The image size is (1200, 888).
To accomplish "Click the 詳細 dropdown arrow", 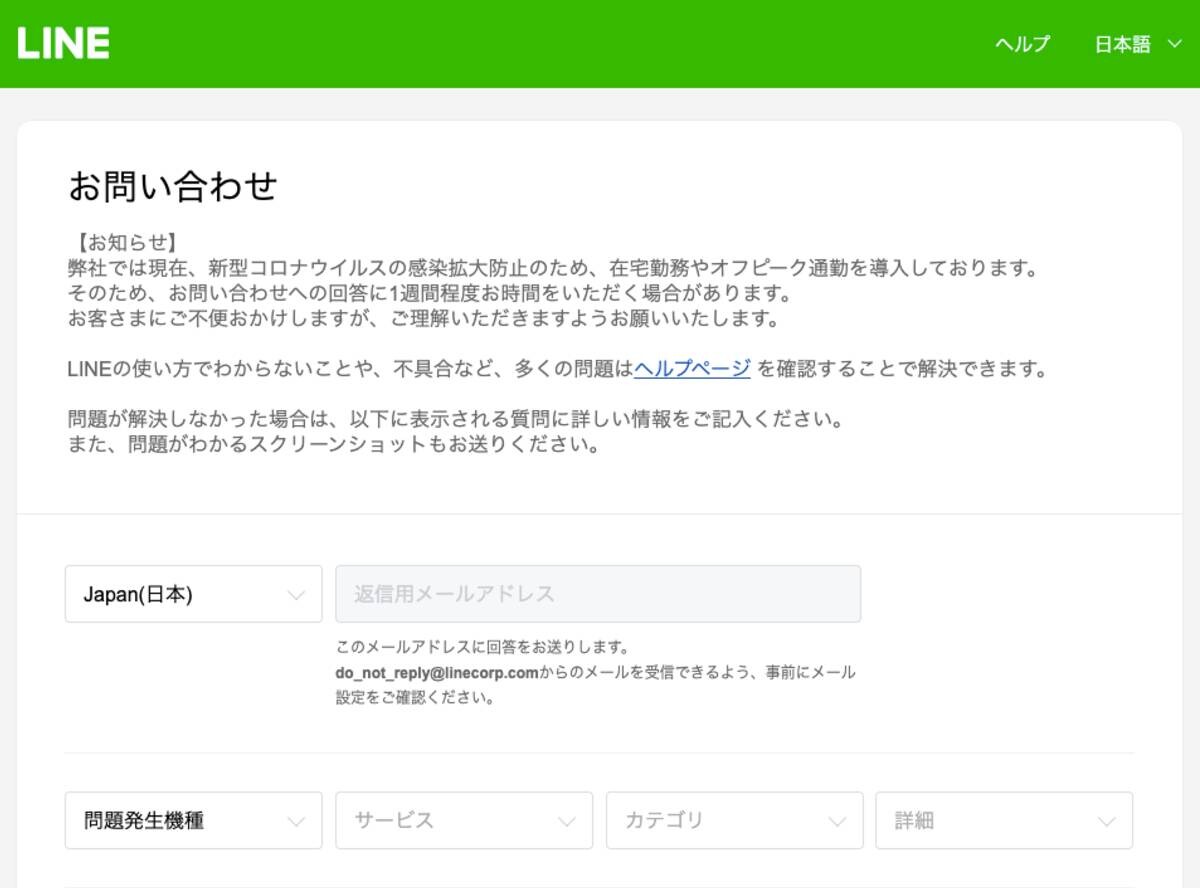I will (x=1108, y=820).
